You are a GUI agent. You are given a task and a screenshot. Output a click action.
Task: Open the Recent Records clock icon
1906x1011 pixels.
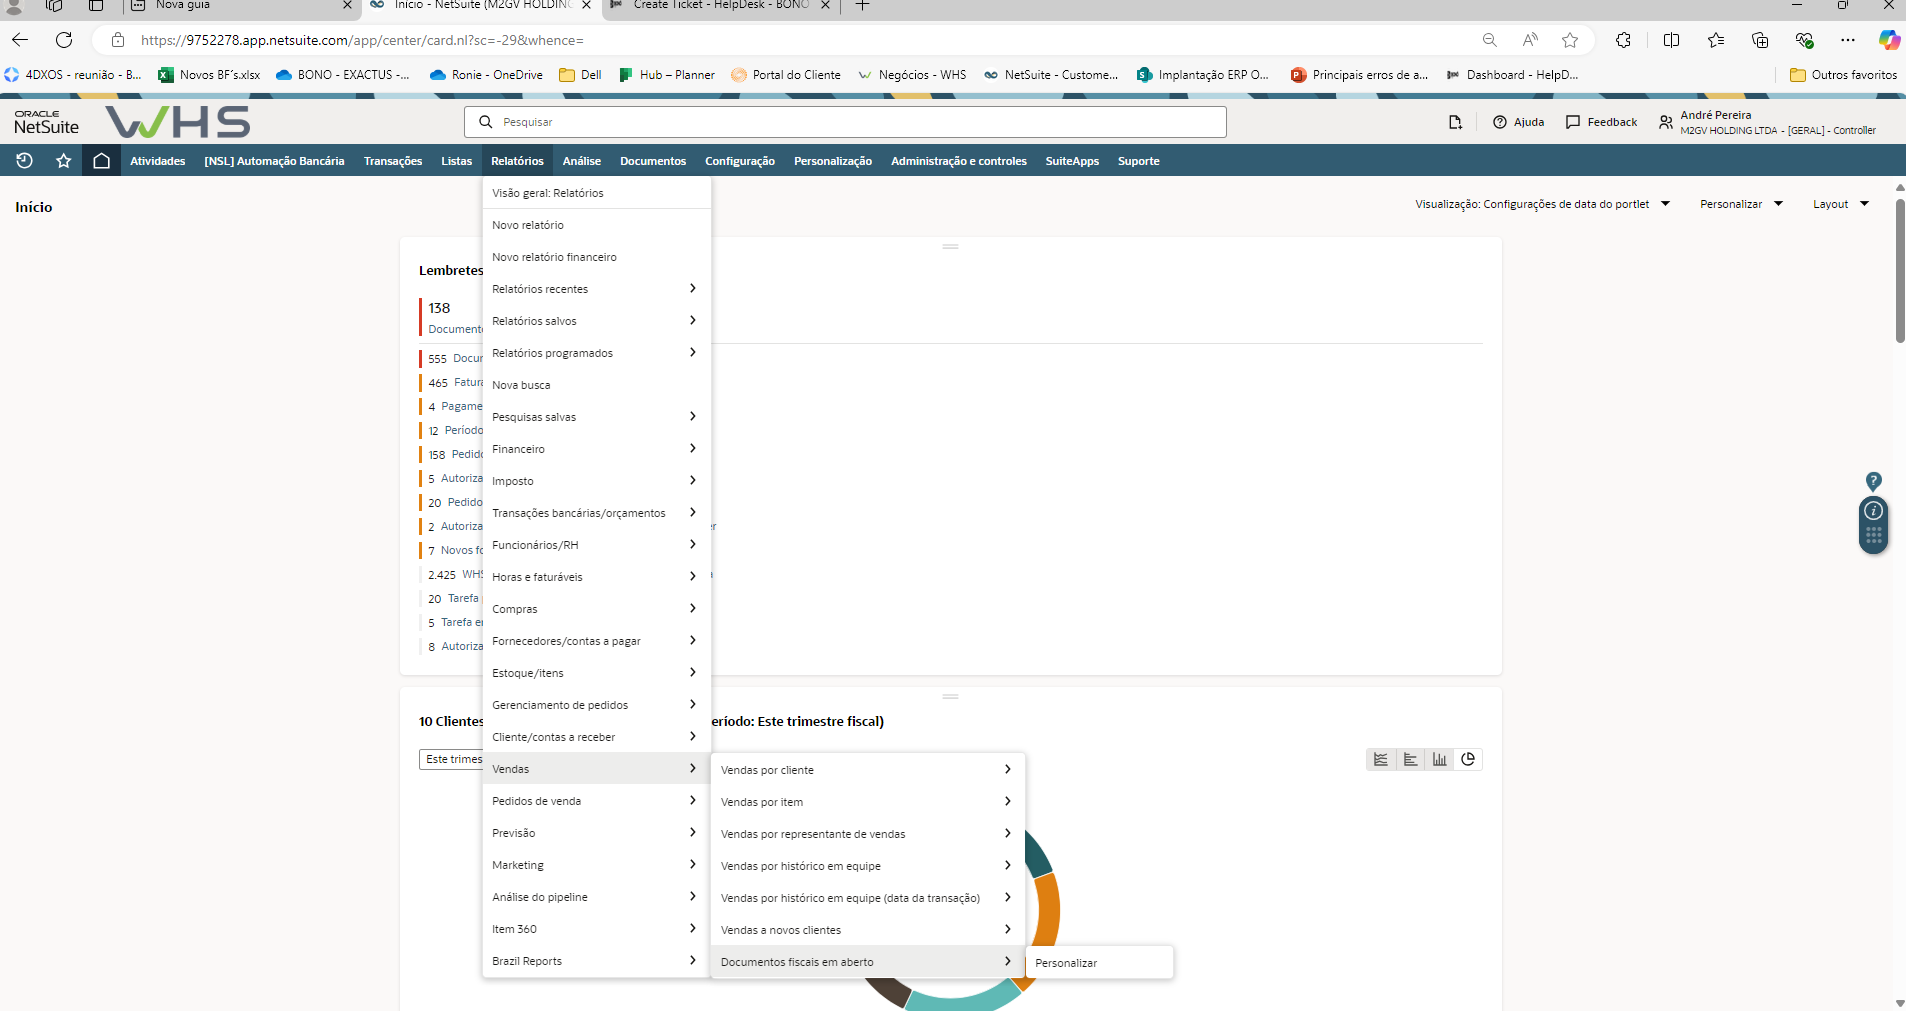click(25, 161)
